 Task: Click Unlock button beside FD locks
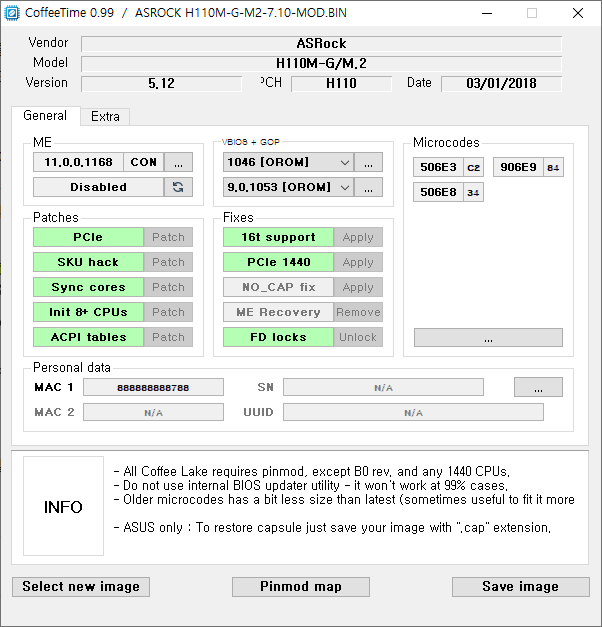click(x=358, y=337)
